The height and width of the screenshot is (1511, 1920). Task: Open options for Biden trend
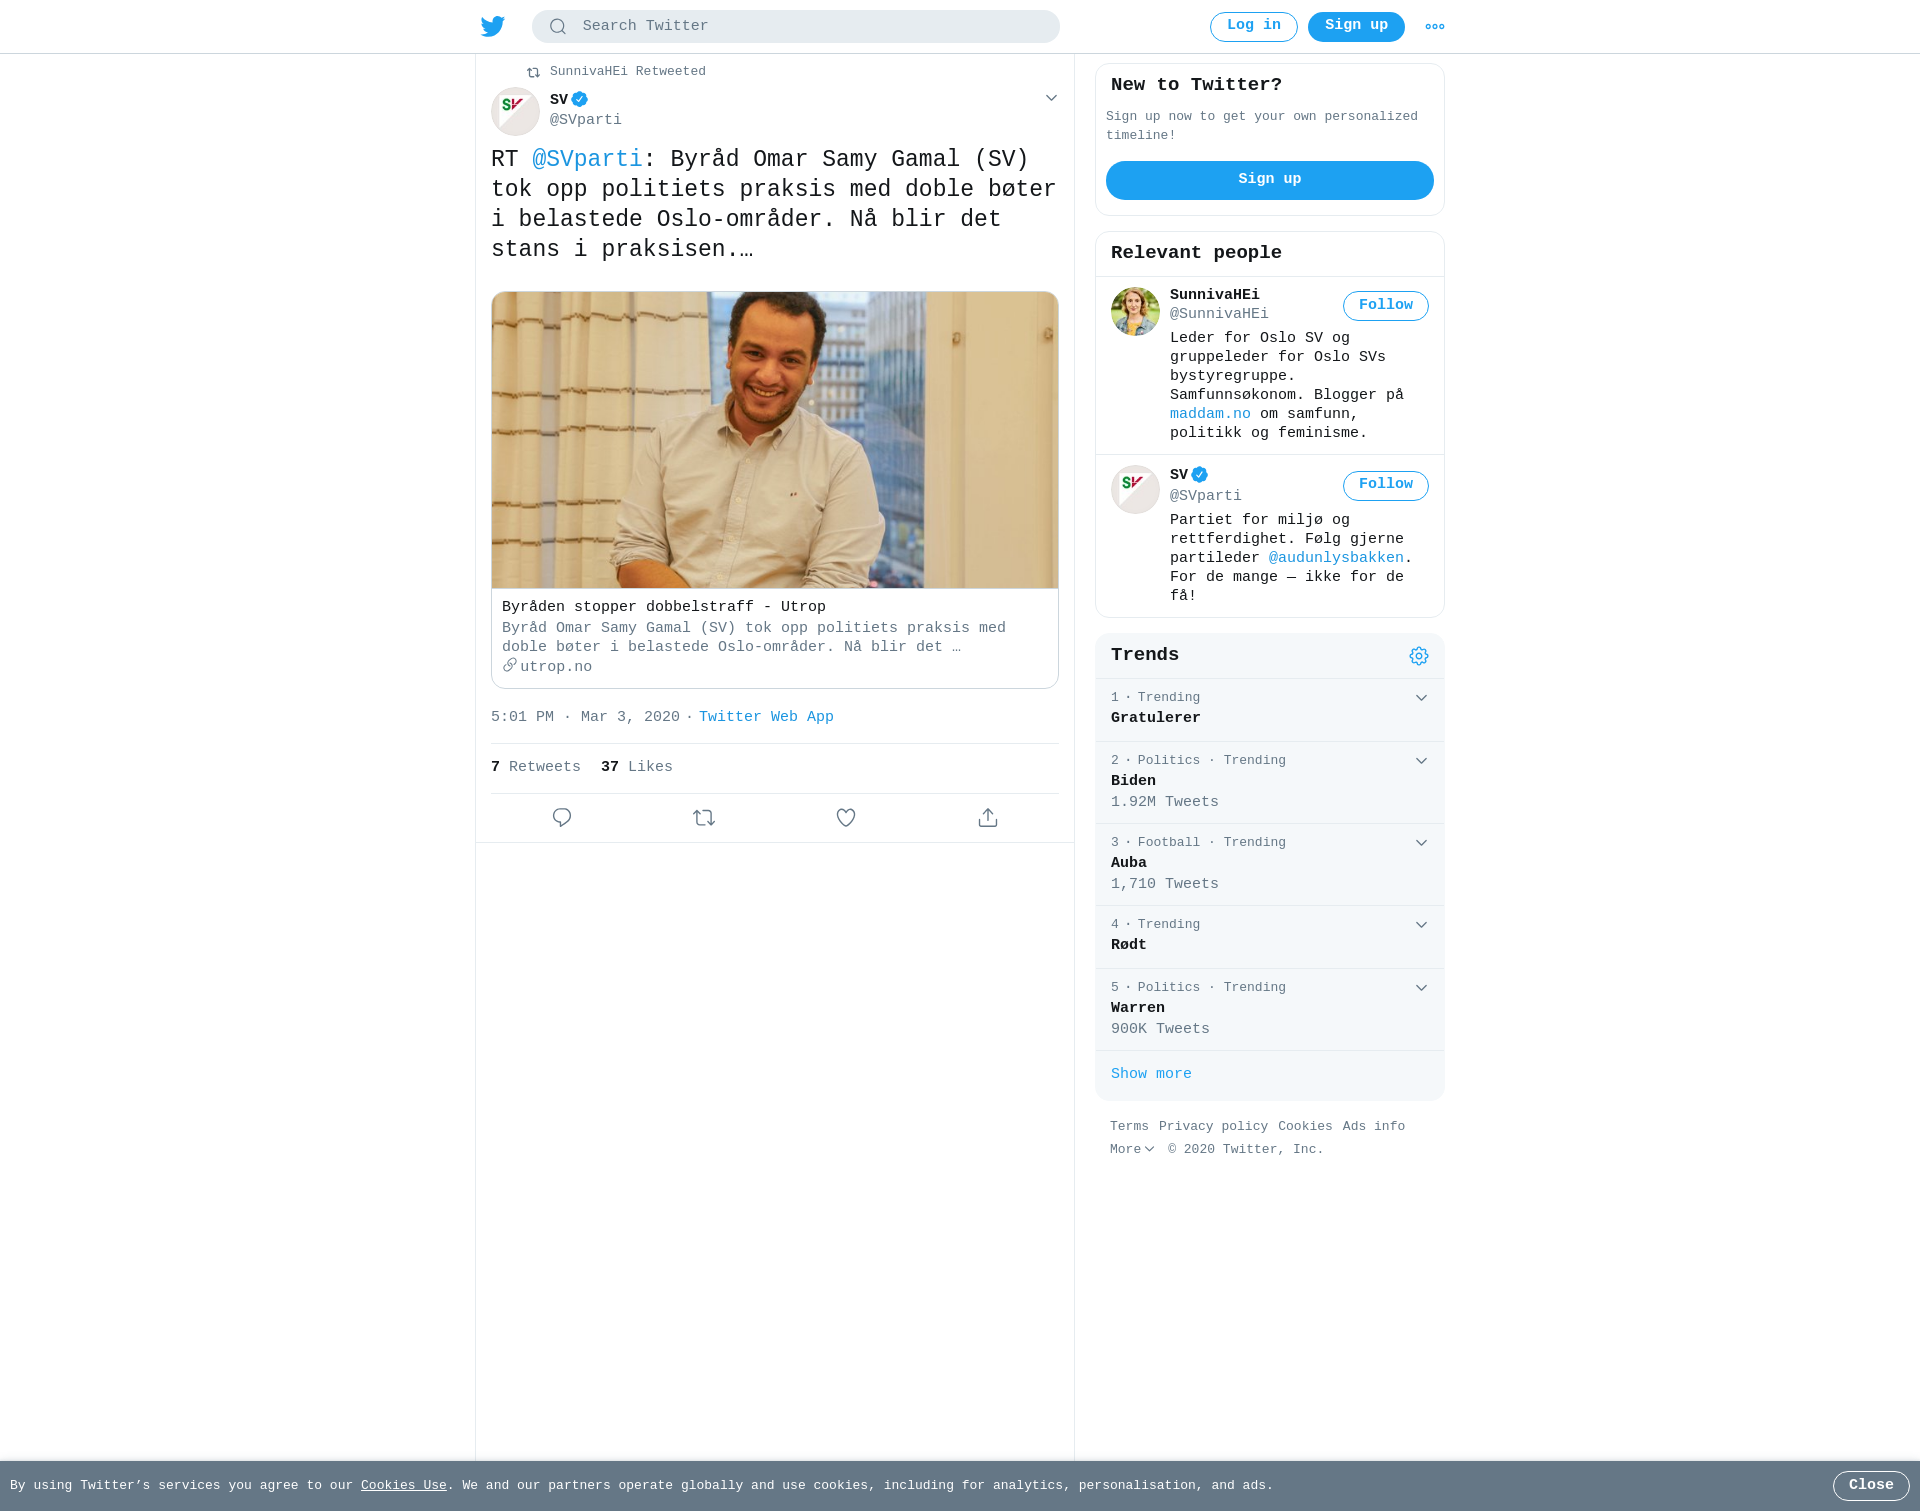[1421, 761]
